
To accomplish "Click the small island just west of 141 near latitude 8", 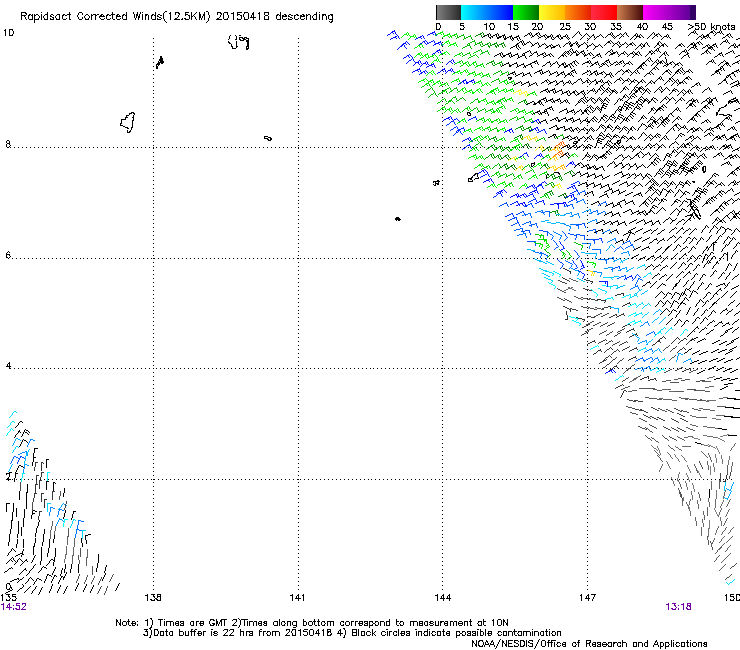I will [268, 138].
